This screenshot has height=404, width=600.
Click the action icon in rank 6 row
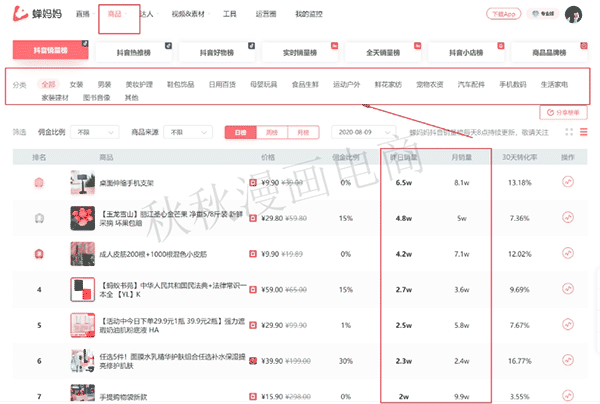click(x=567, y=361)
